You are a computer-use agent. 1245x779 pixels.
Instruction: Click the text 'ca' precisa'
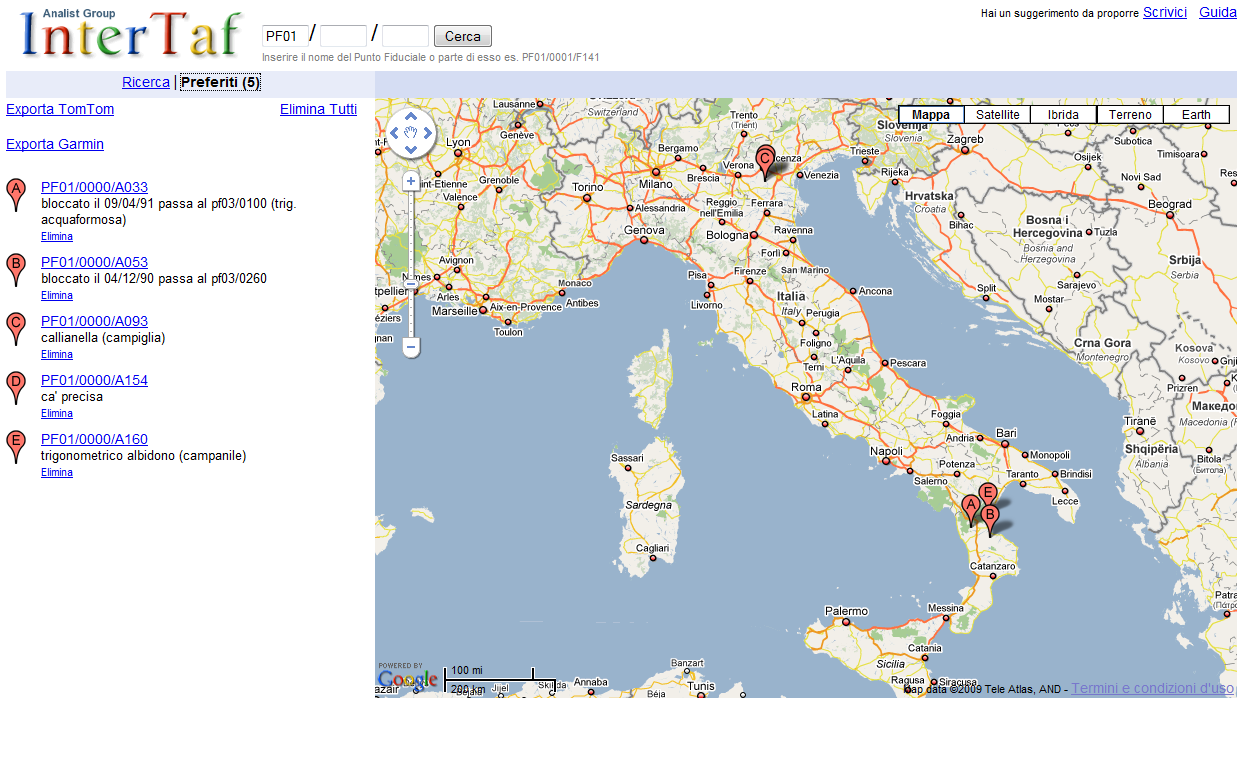[x=72, y=397]
